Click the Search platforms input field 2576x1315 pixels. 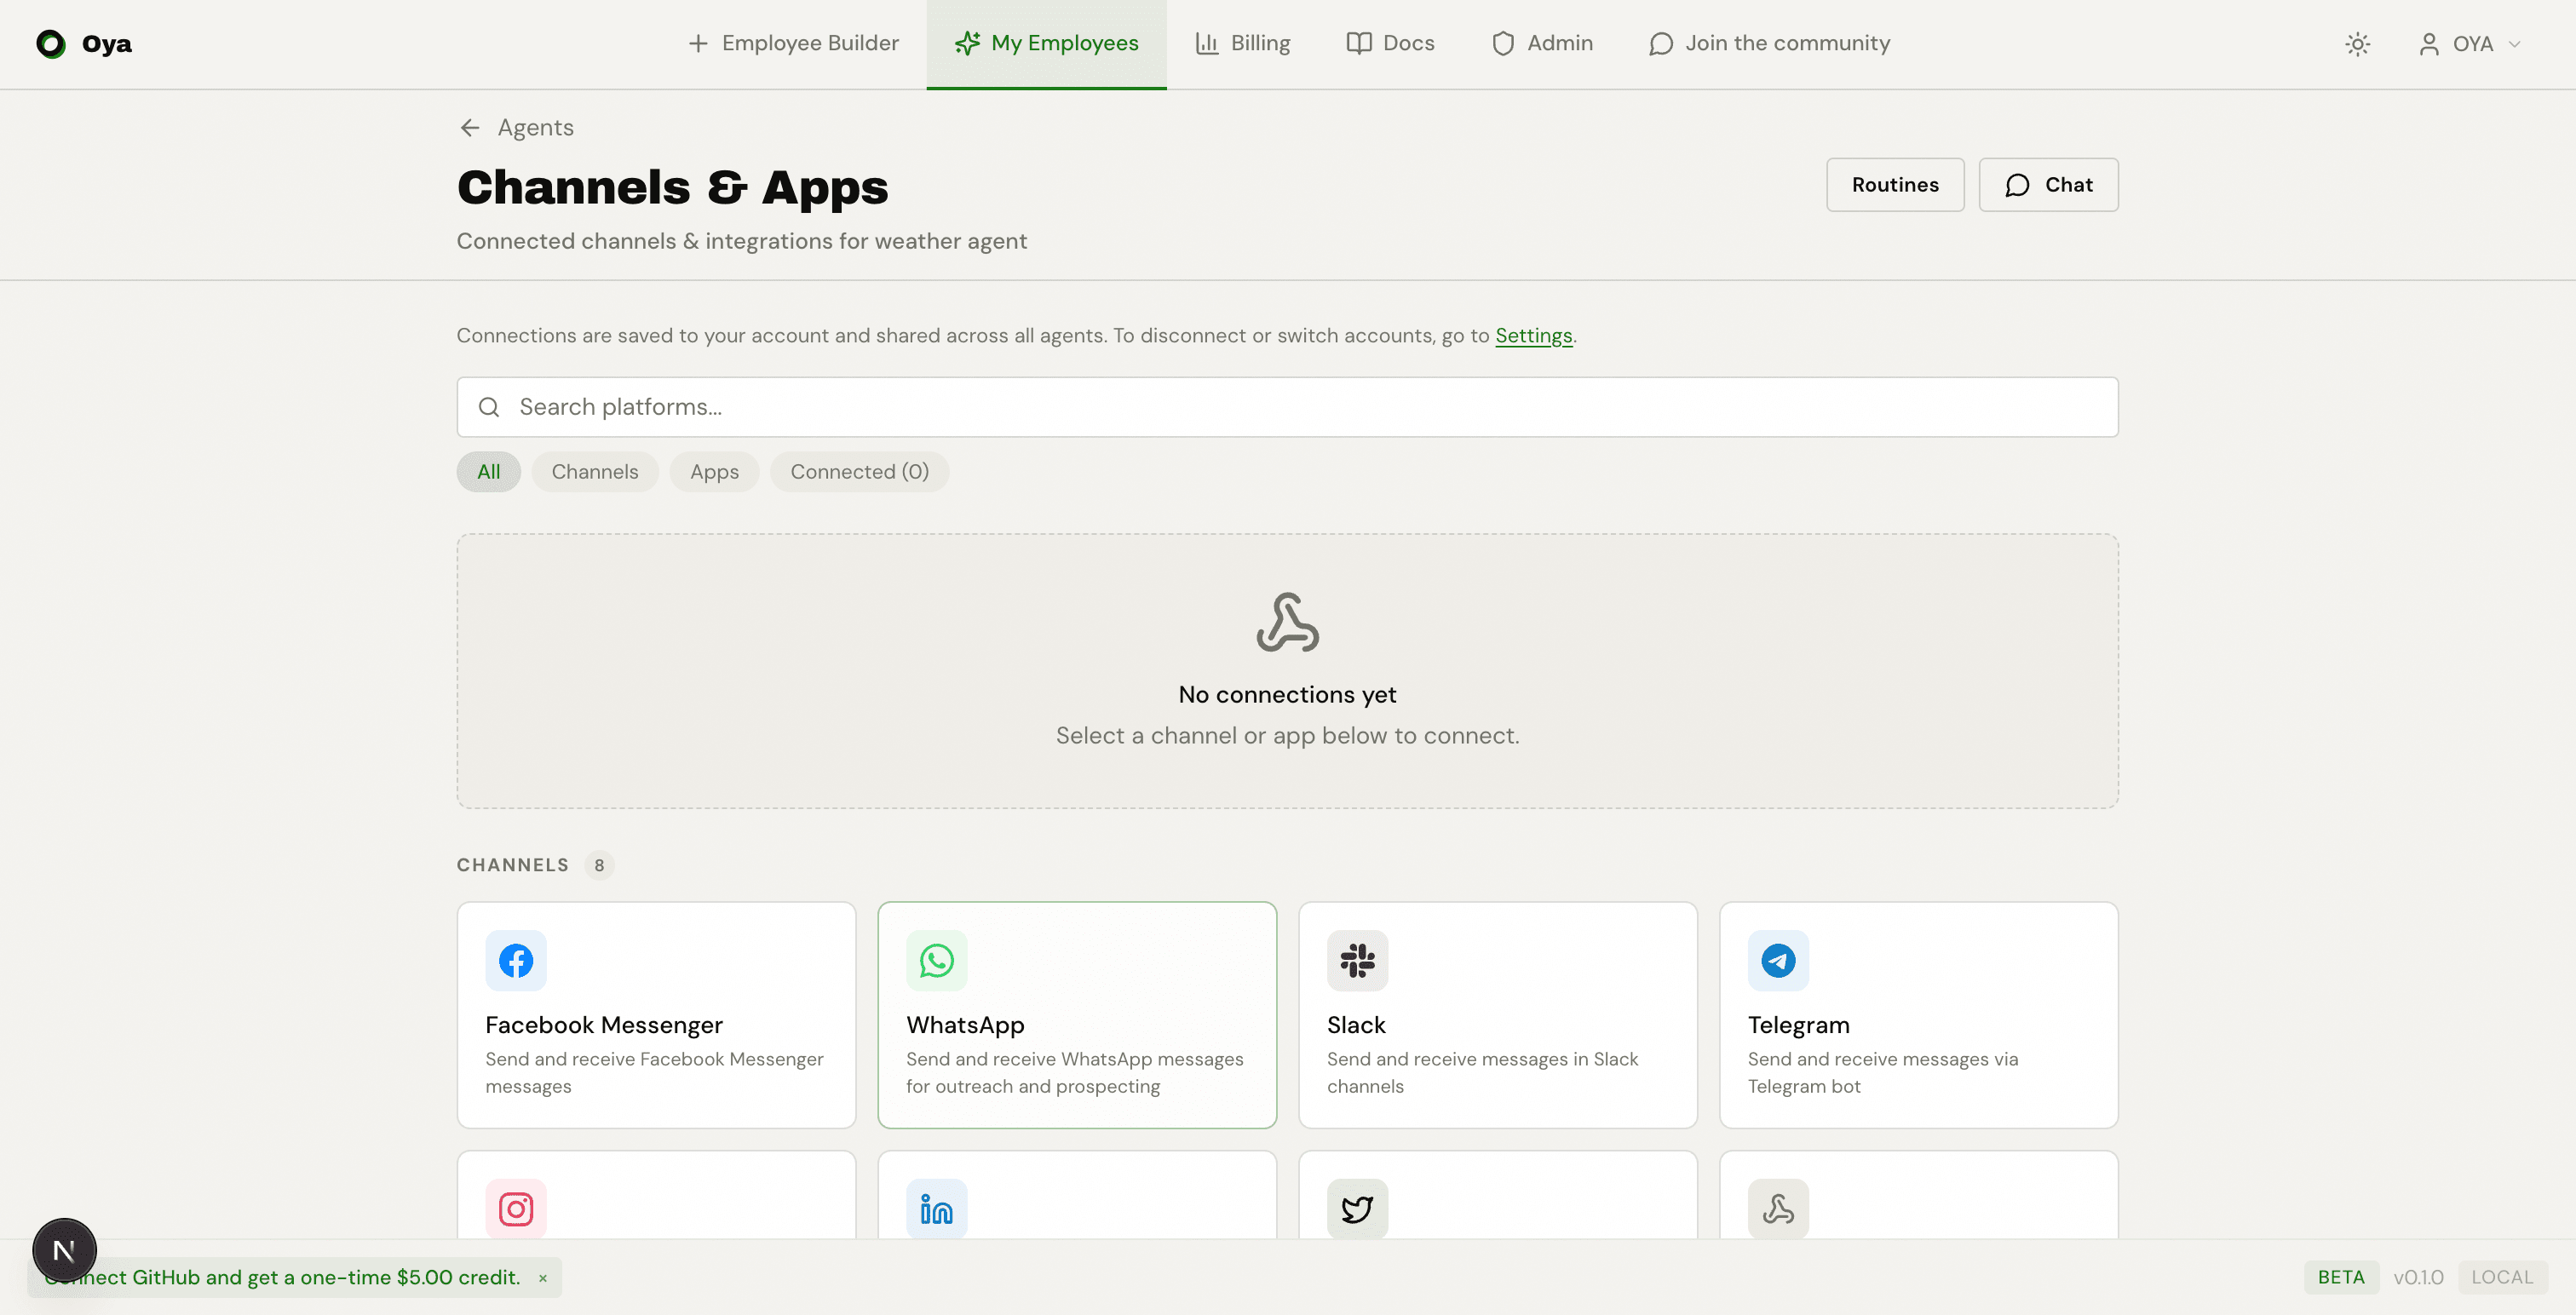1286,406
